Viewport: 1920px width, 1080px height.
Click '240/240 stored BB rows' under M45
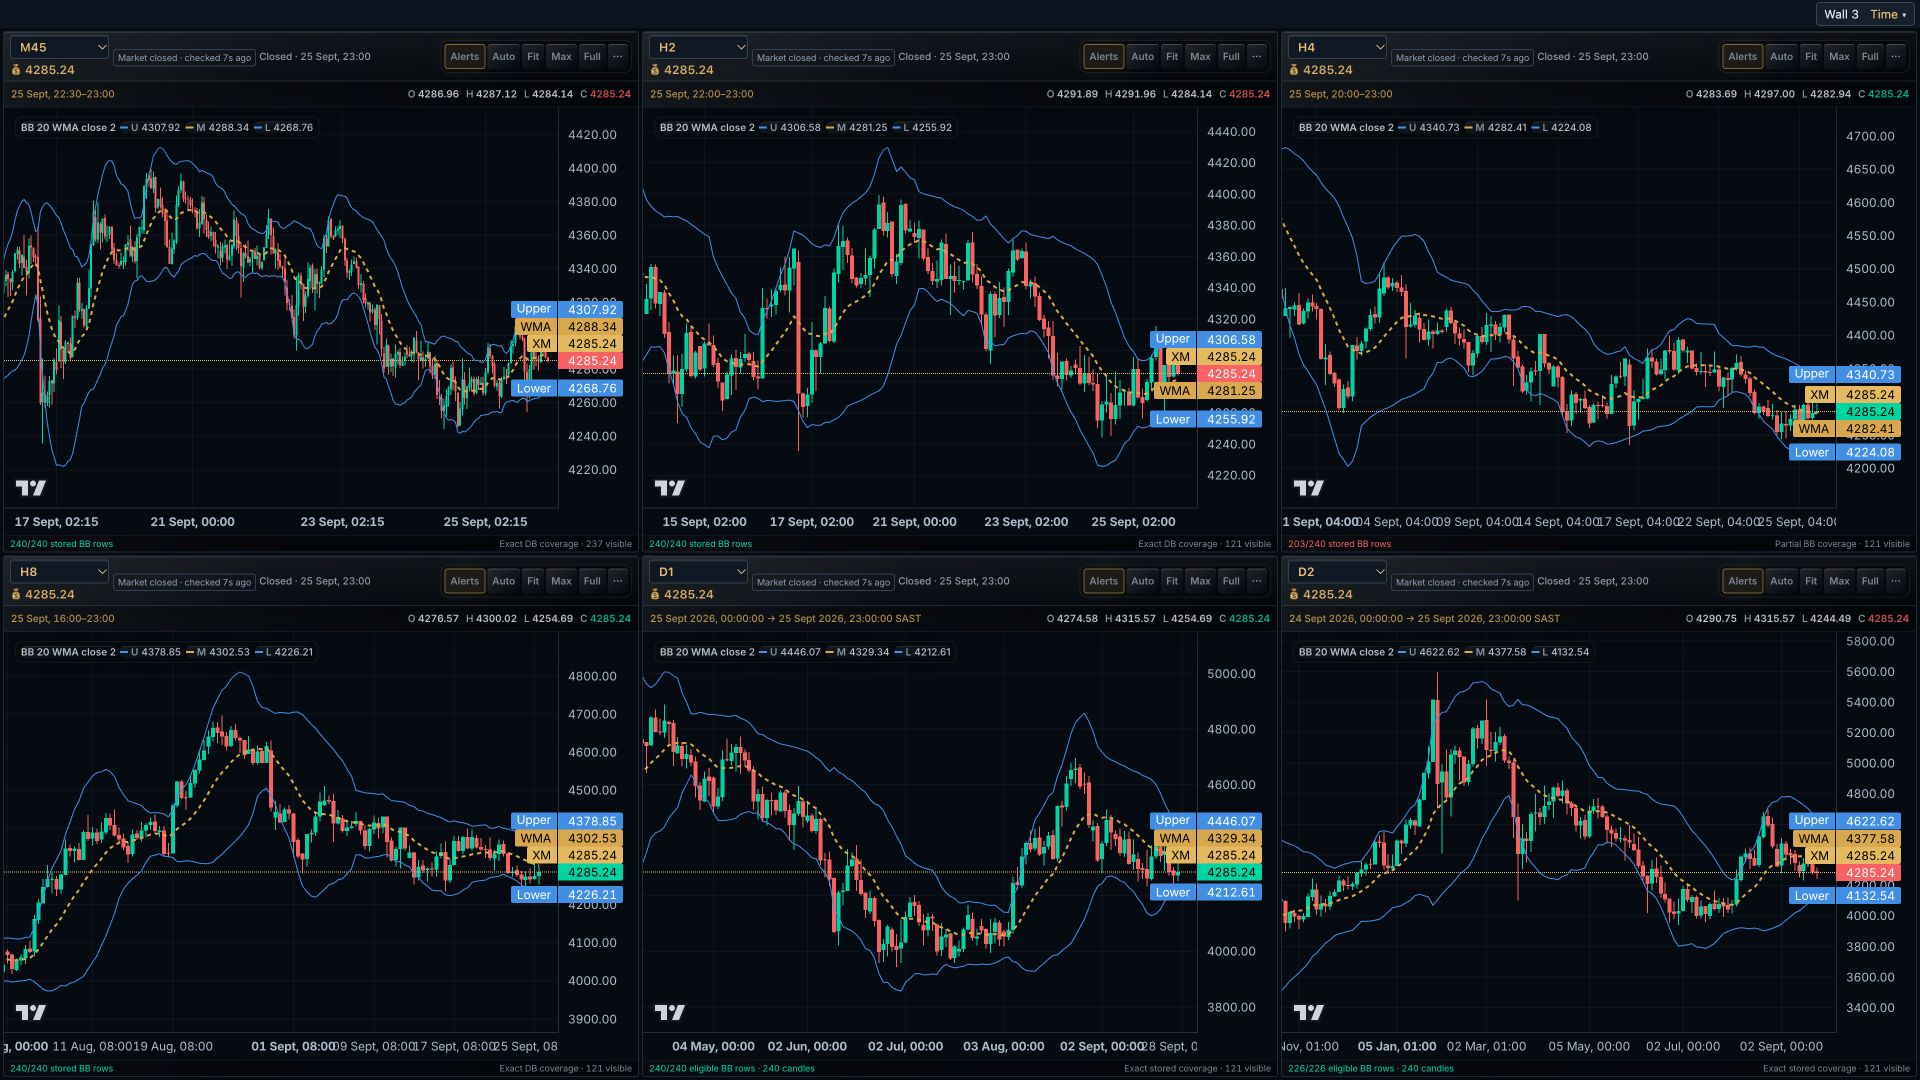pyautogui.click(x=61, y=544)
